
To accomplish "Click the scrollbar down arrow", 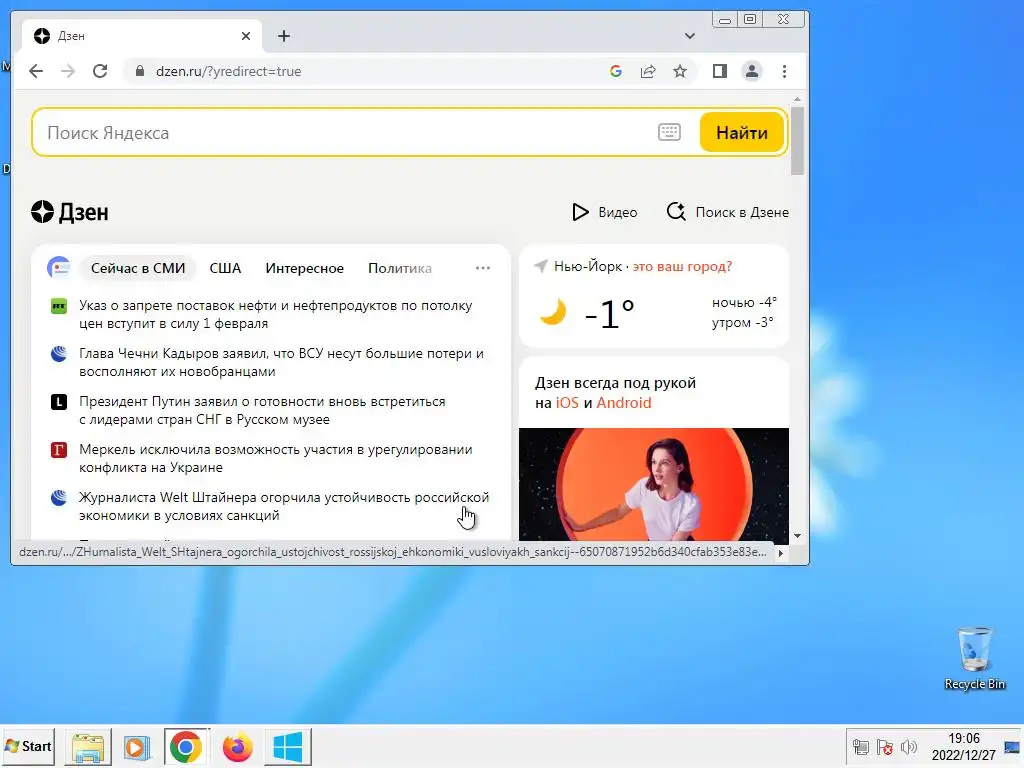I will 797,536.
